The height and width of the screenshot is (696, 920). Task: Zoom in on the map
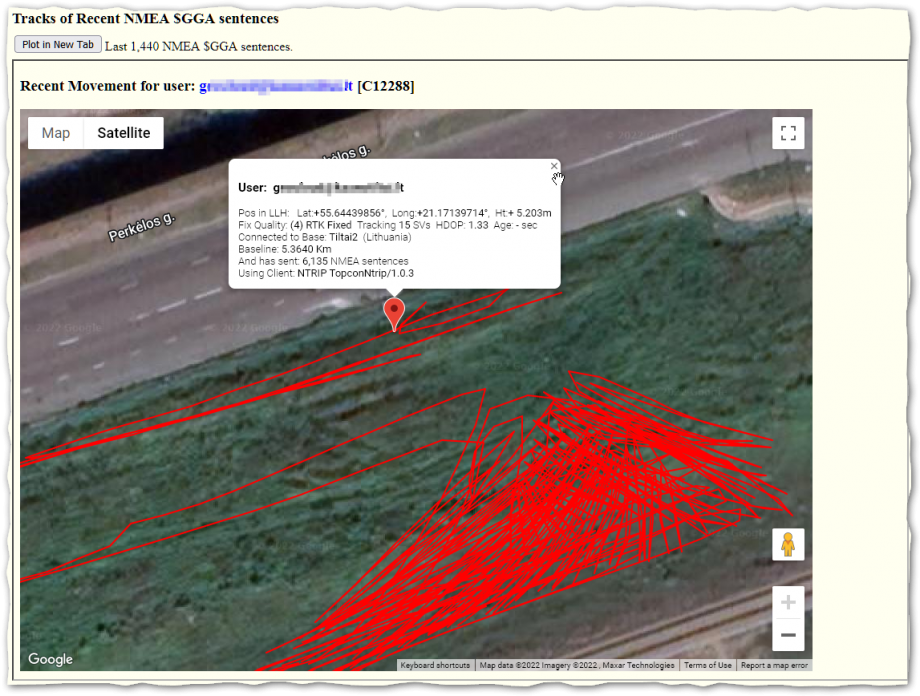coord(788,602)
